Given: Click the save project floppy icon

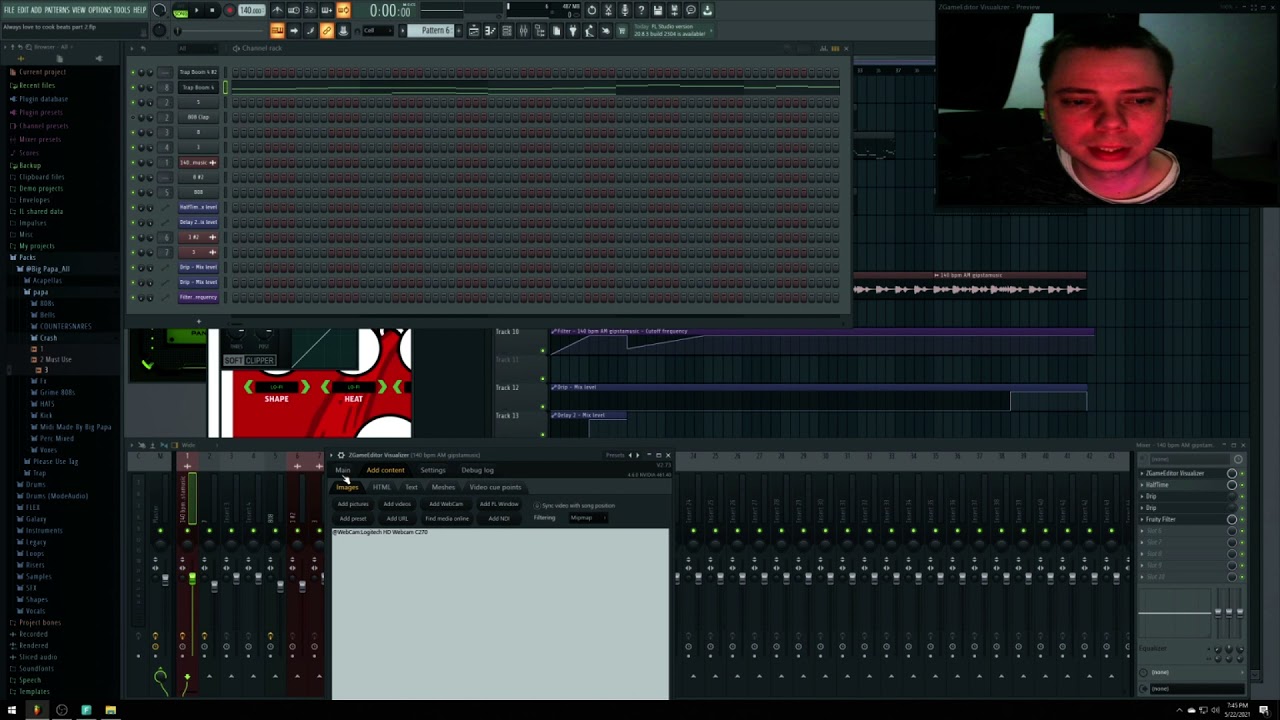Looking at the screenshot, I should click(x=657, y=10).
